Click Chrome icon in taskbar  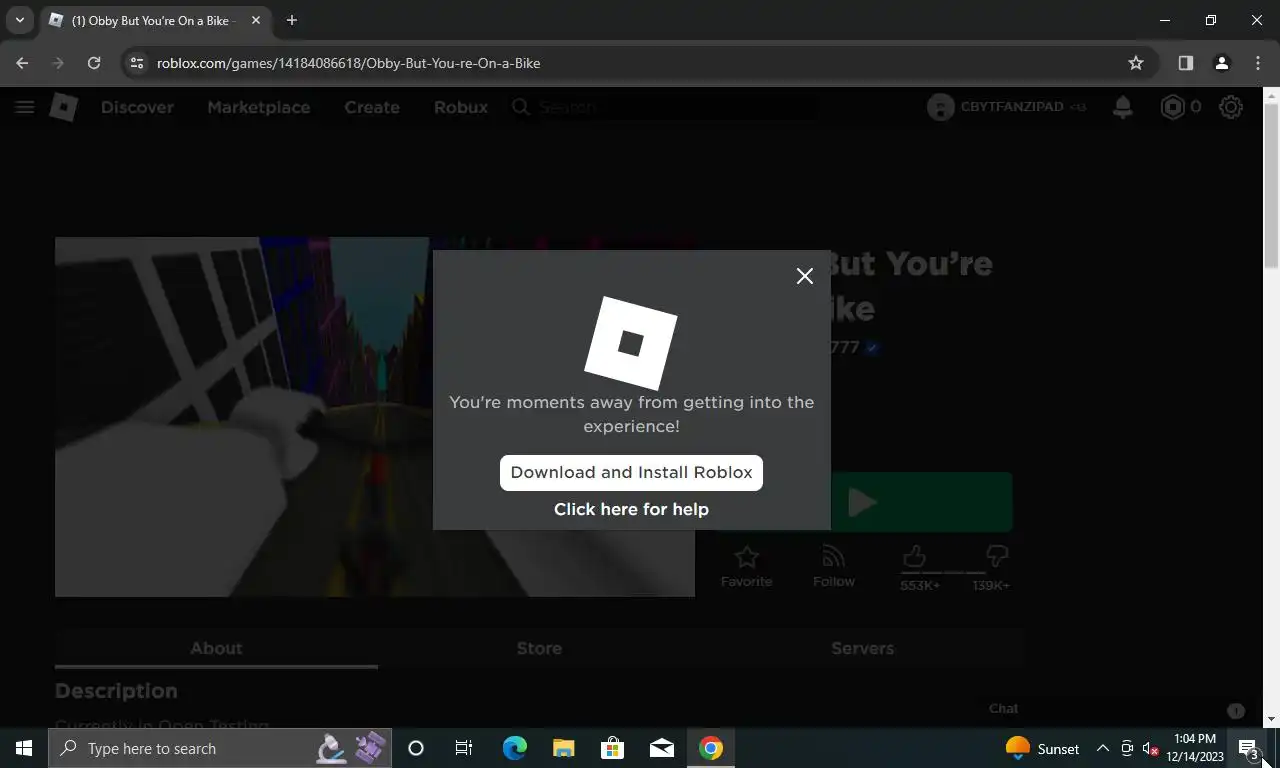(x=711, y=748)
